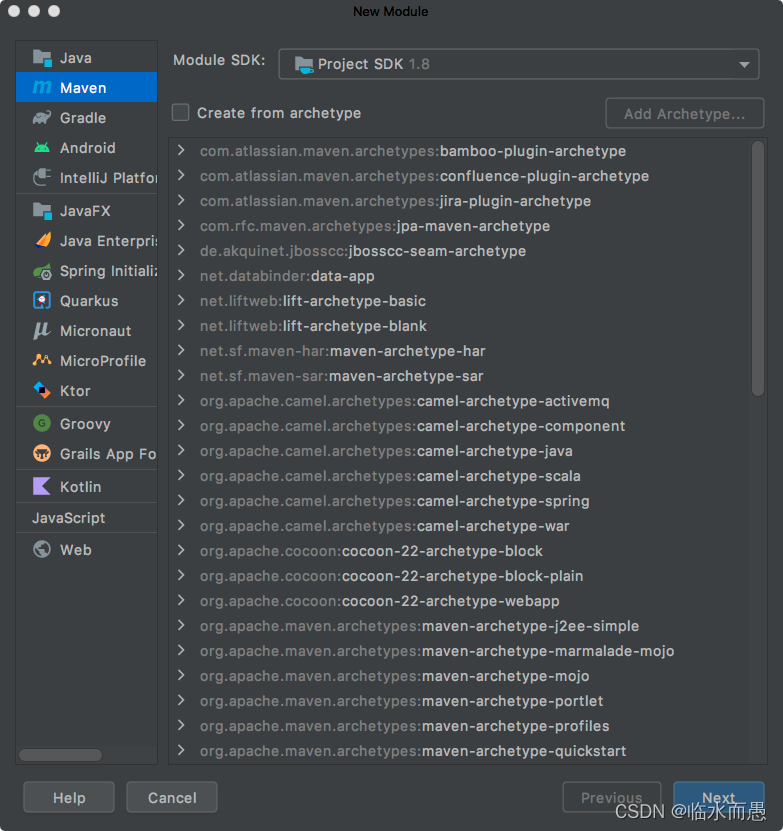Viewport: 783px width, 831px height.
Task: Click the Android robot icon
Action: click(x=42, y=147)
